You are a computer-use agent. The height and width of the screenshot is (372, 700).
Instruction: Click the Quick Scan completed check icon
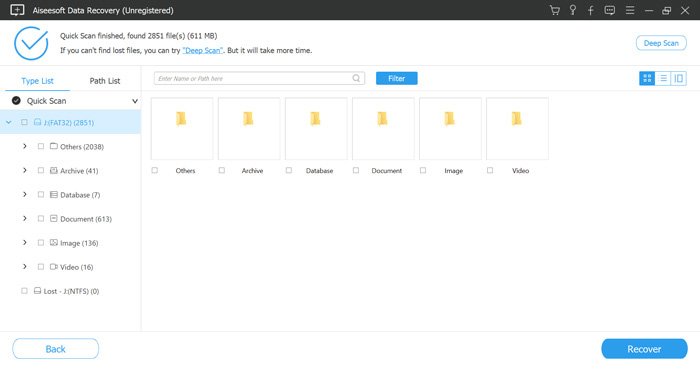coord(17,100)
